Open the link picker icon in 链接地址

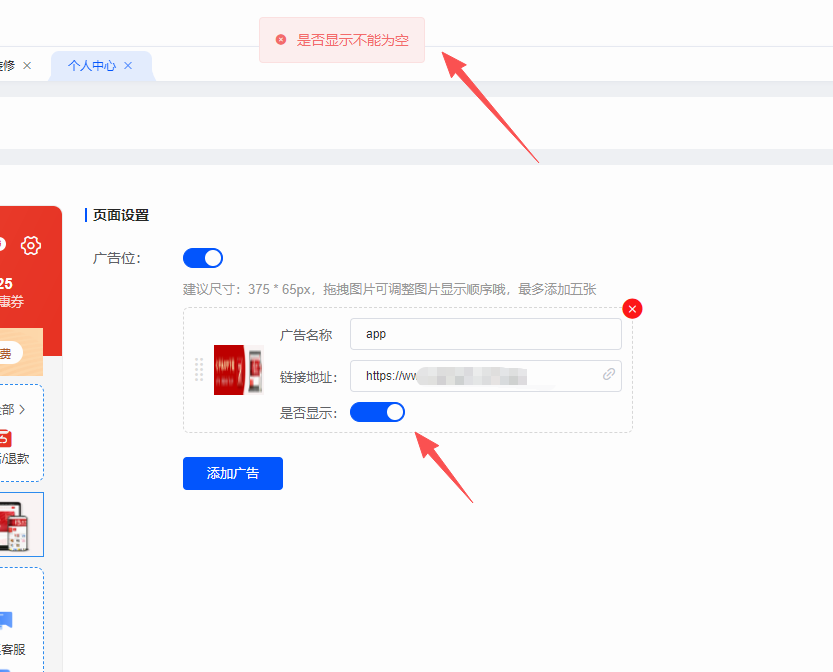(609, 374)
